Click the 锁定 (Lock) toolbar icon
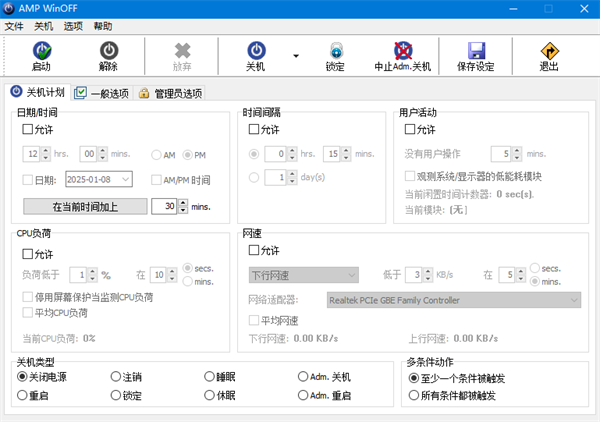The width and height of the screenshot is (600, 422). [336, 51]
